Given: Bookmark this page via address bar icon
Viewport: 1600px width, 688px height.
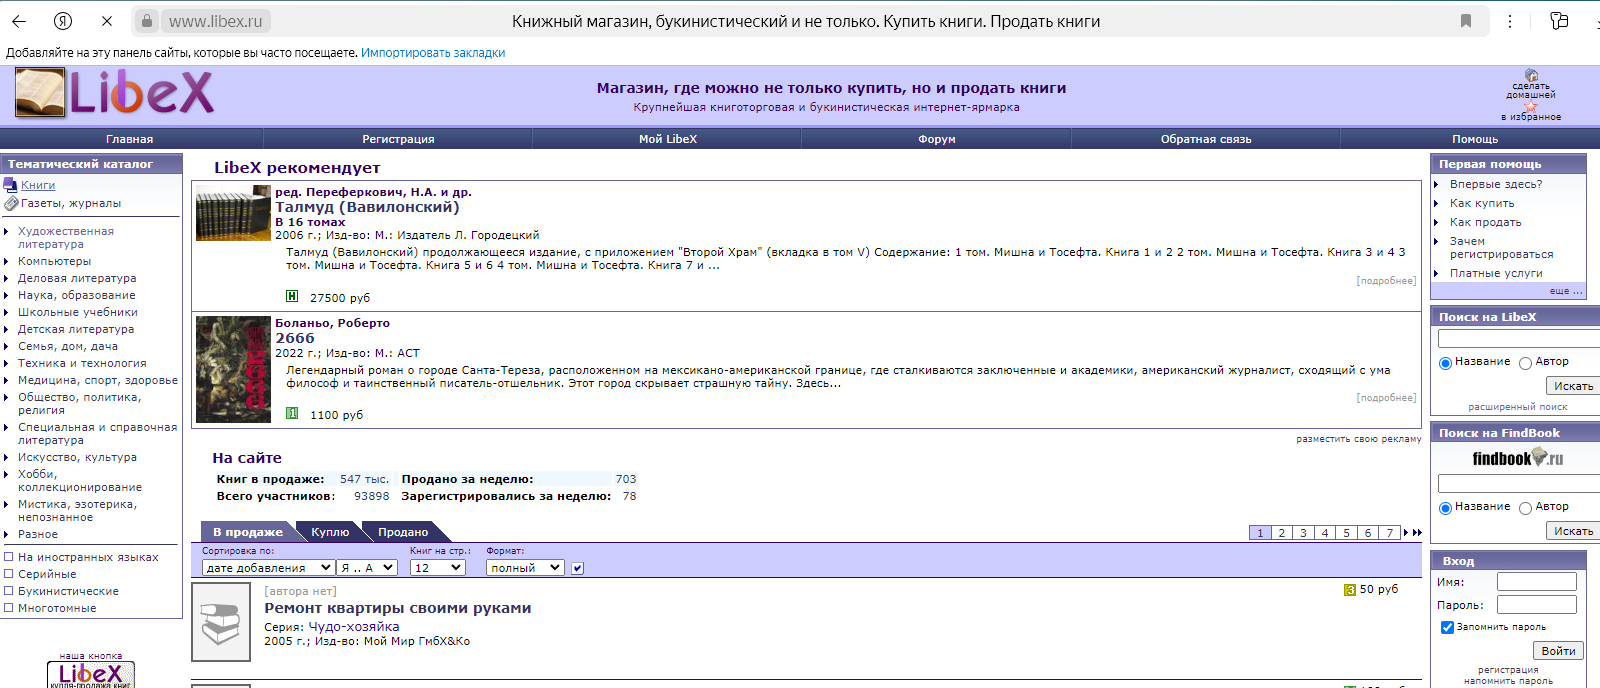Looking at the screenshot, I should (1466, 21).
